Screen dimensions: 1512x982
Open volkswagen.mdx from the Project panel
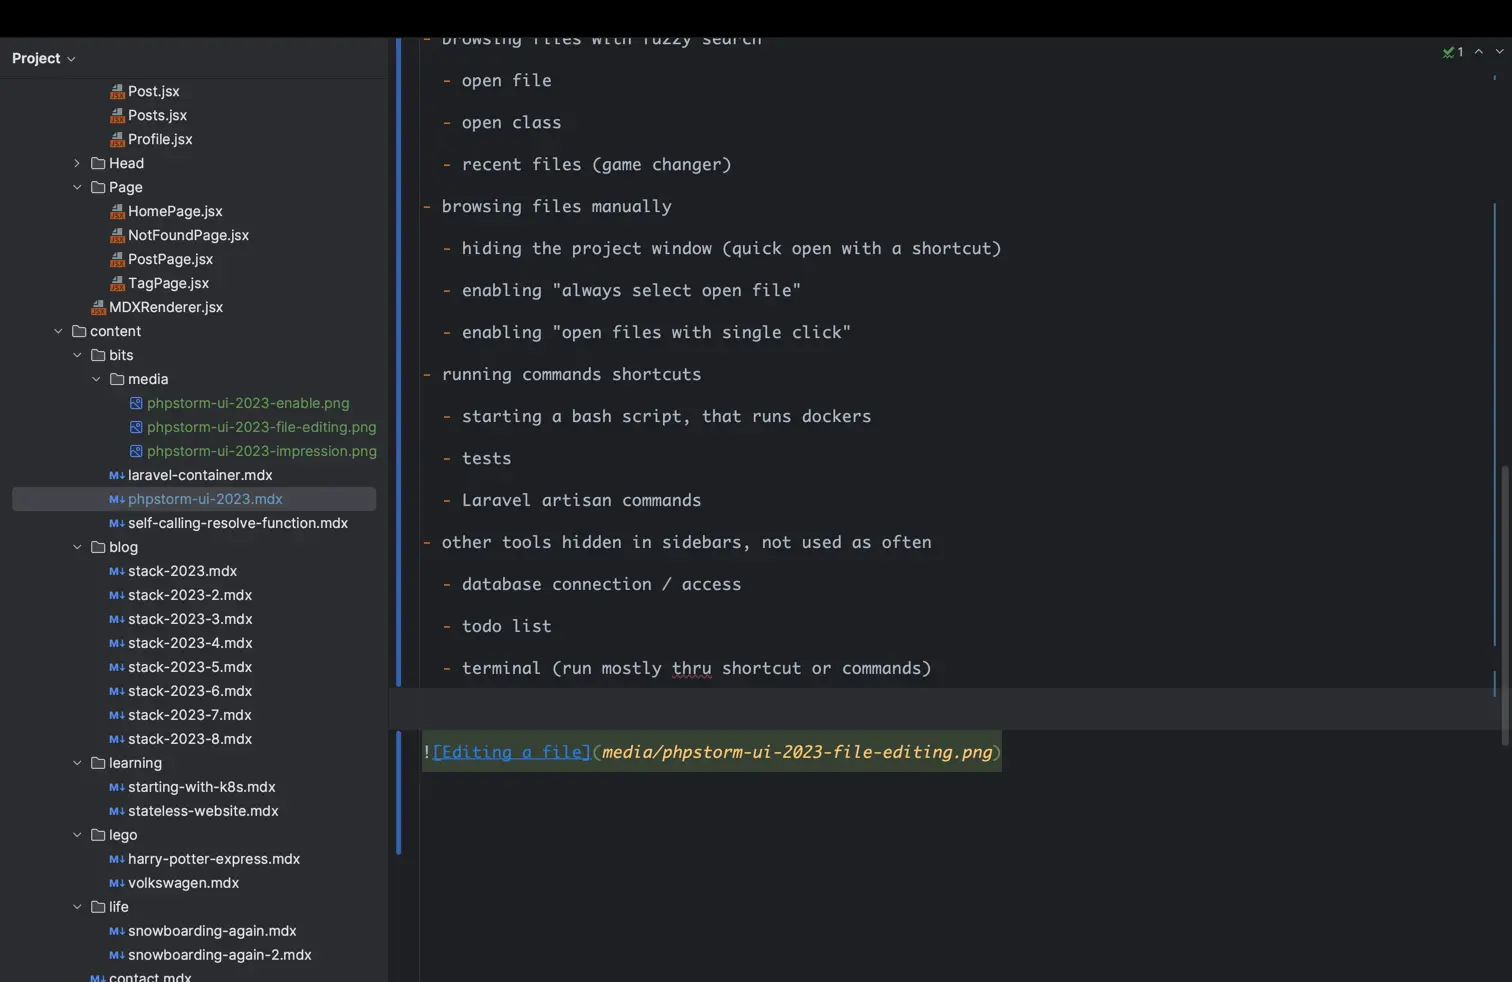[x=183, y=883]
